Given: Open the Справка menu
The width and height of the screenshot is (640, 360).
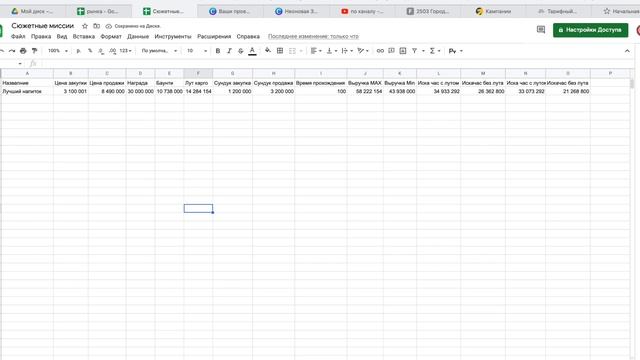Looking at the screenshot, I should (248, 37).
